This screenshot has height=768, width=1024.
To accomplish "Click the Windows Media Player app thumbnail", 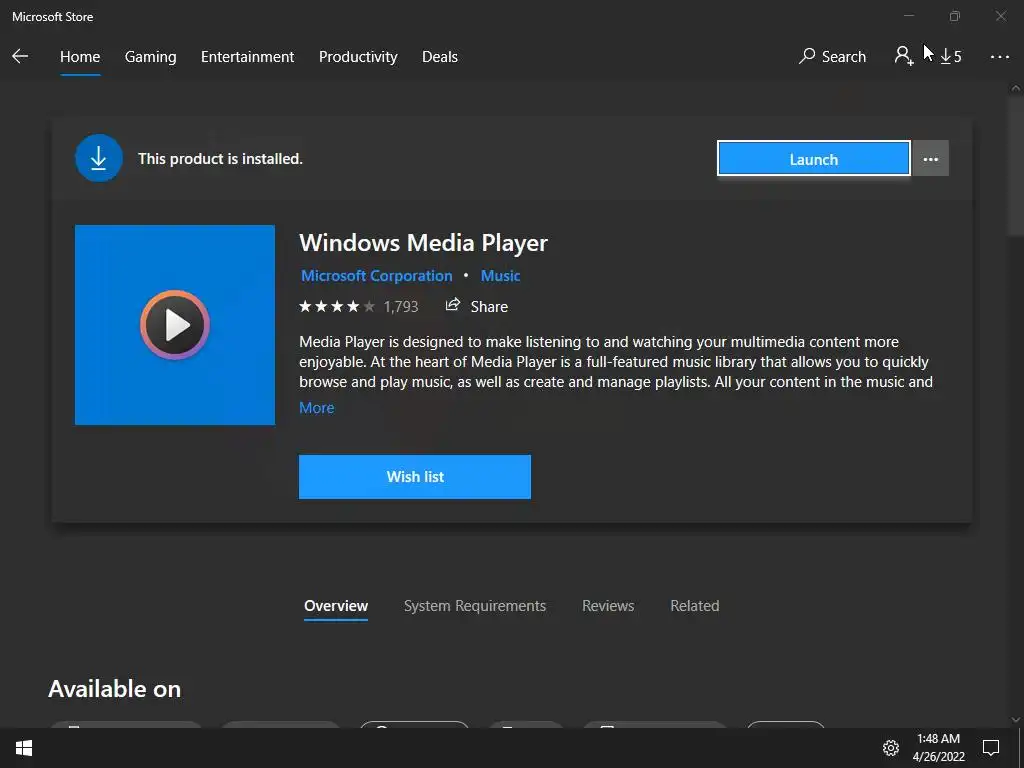I will (175, 325).
